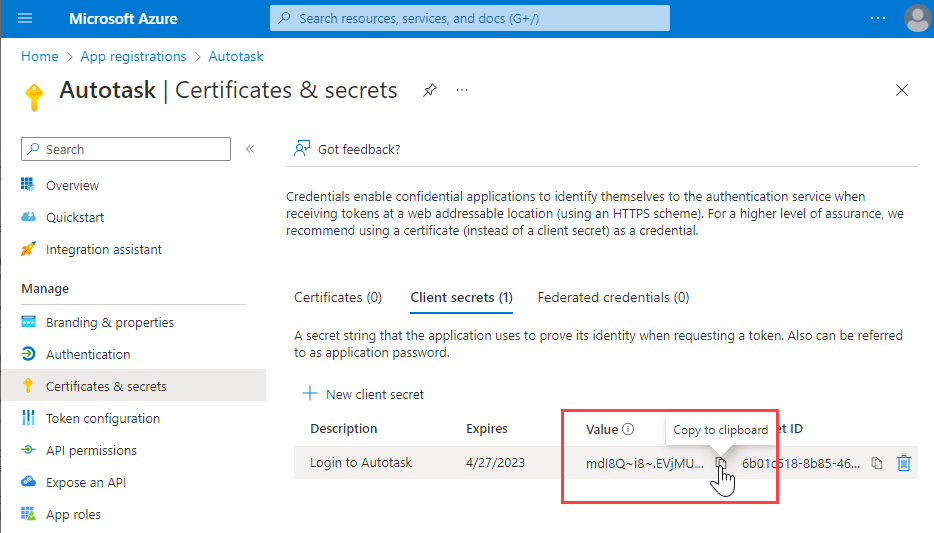Delete the Login to Autotask secret
This screenshot has width=934, height=533.
click(904, 463)
